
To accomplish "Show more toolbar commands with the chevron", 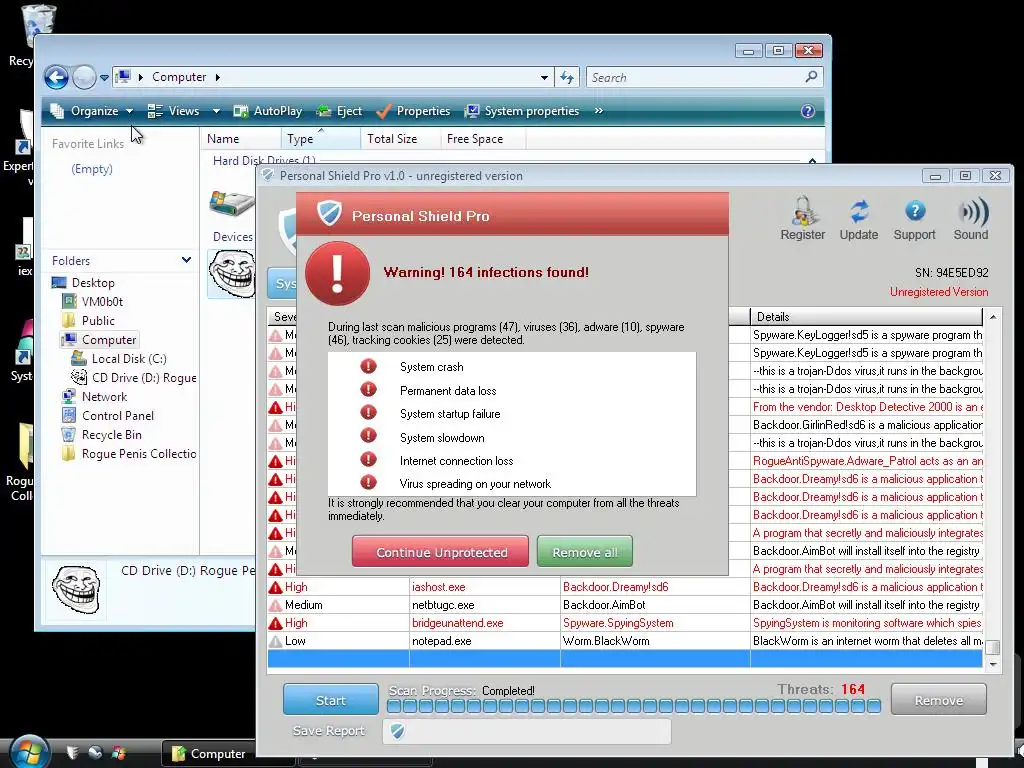I will pyautogui.click(x=599, y=111).
